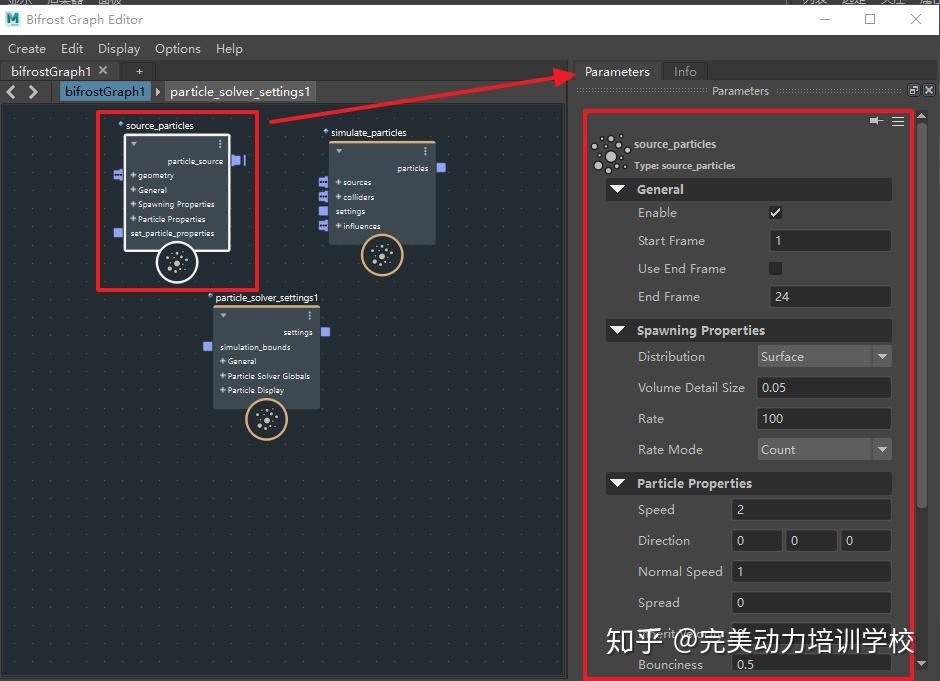This screenshot has height=681, width=940.
Task: Click the back navigation arrow in the graph editor
Action: click(x=11, y=91)
